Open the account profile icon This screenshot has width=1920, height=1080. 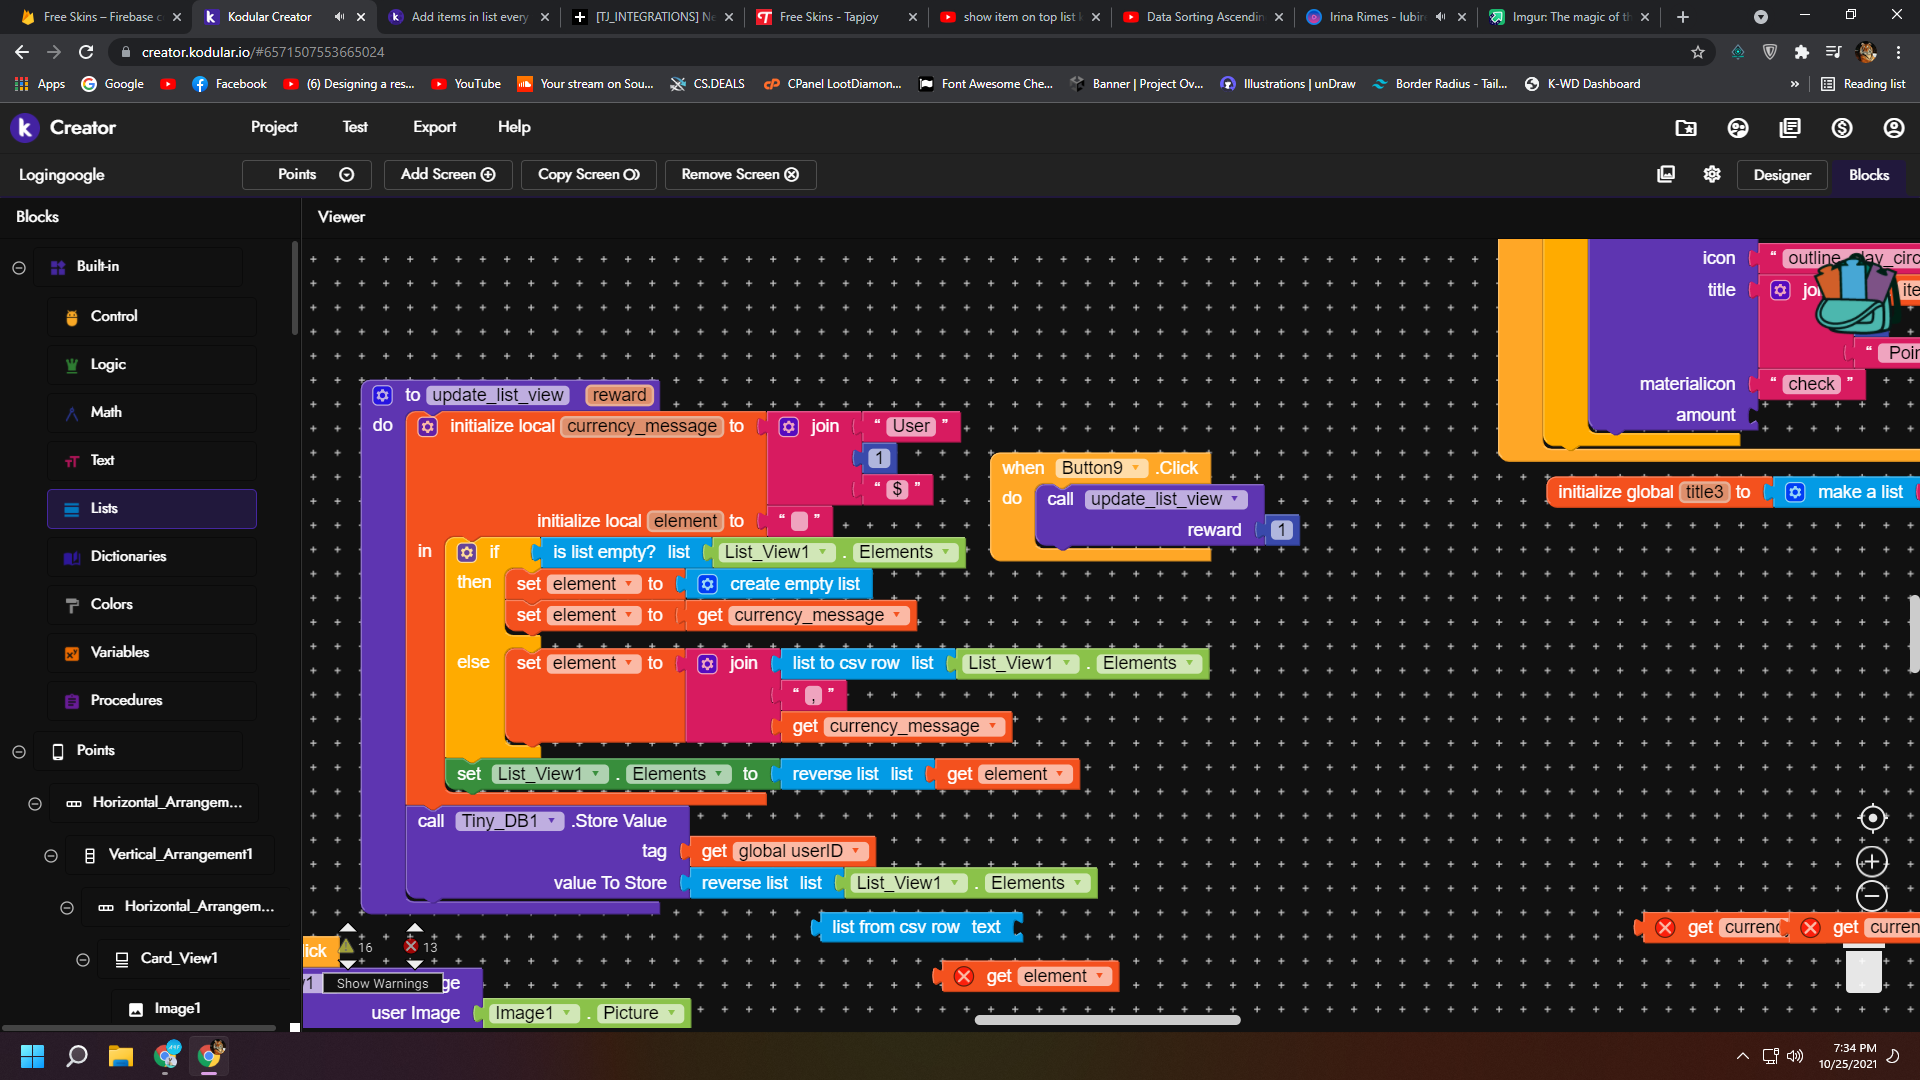1893,128
